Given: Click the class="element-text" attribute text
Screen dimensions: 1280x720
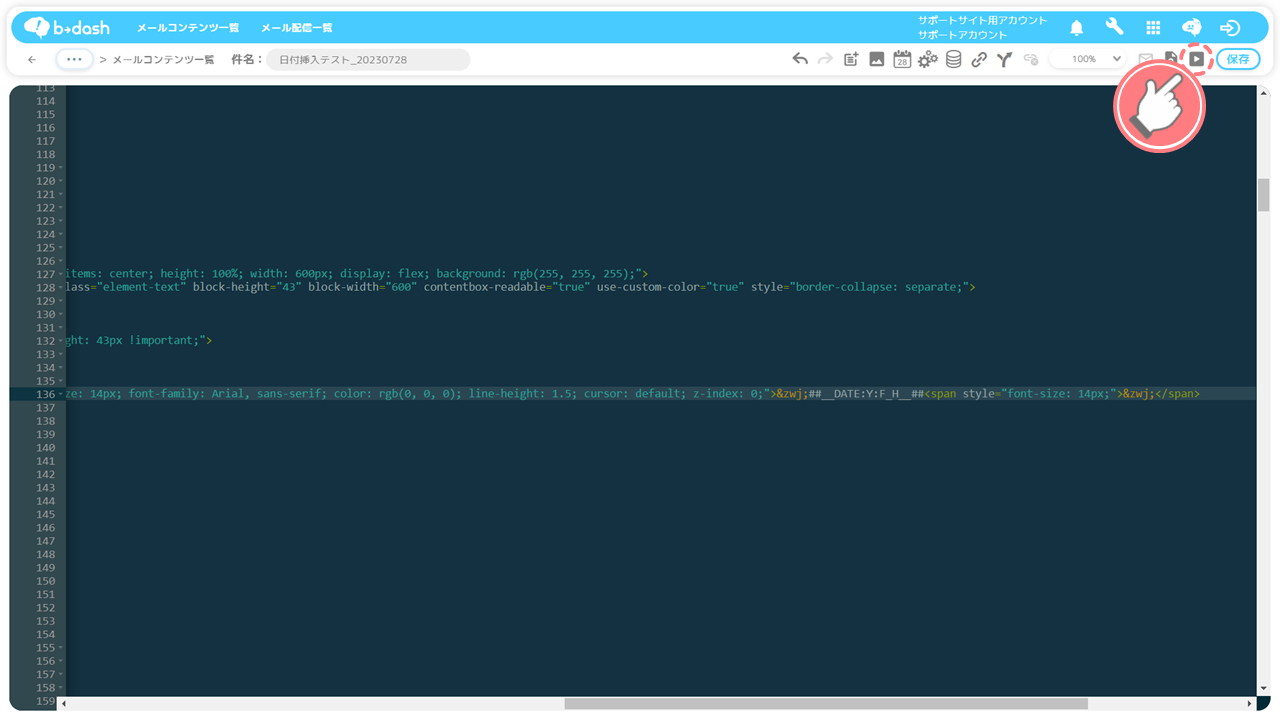Looking at the screenshot, I should point(126,287).
